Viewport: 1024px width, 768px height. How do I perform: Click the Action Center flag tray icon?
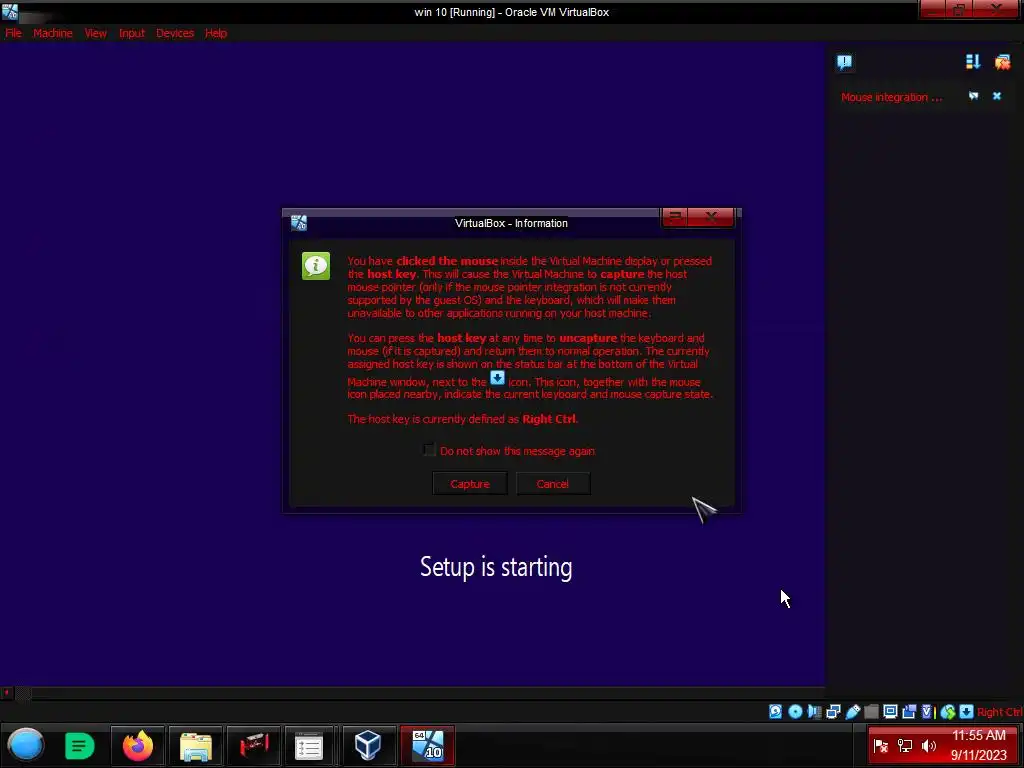[880, 746]
